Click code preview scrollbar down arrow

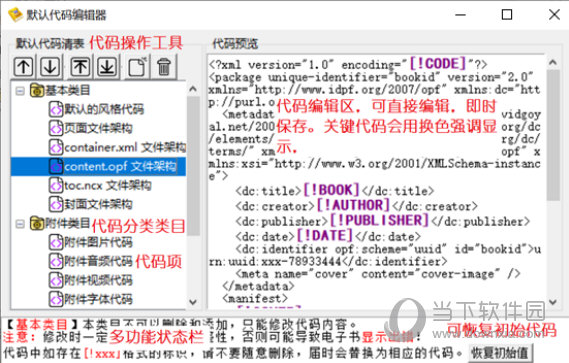point(553,302)
